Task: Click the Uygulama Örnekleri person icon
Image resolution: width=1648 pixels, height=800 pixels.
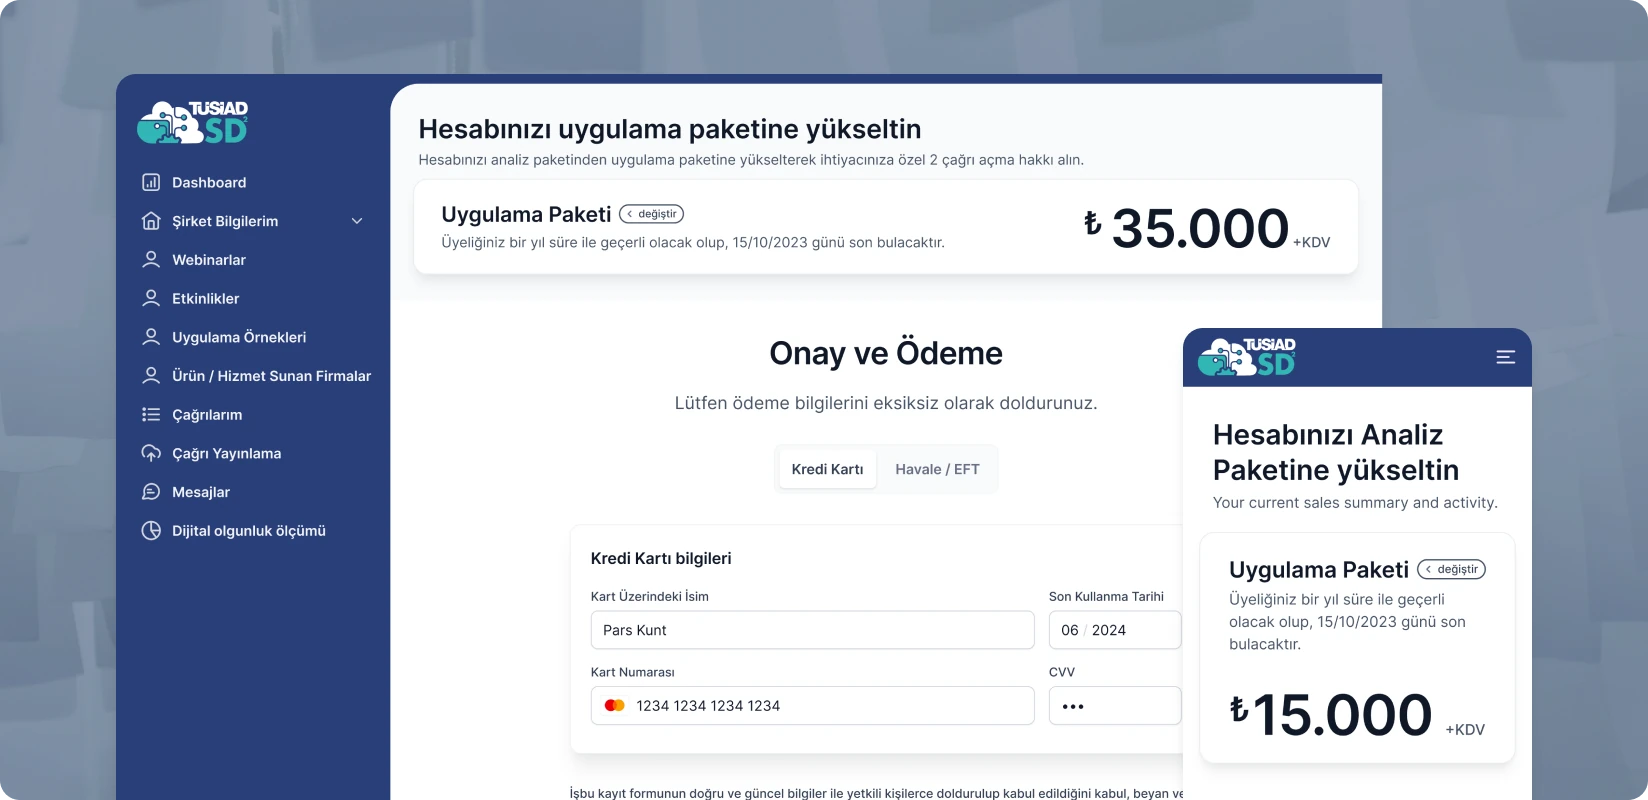Action: coord(151,337)
